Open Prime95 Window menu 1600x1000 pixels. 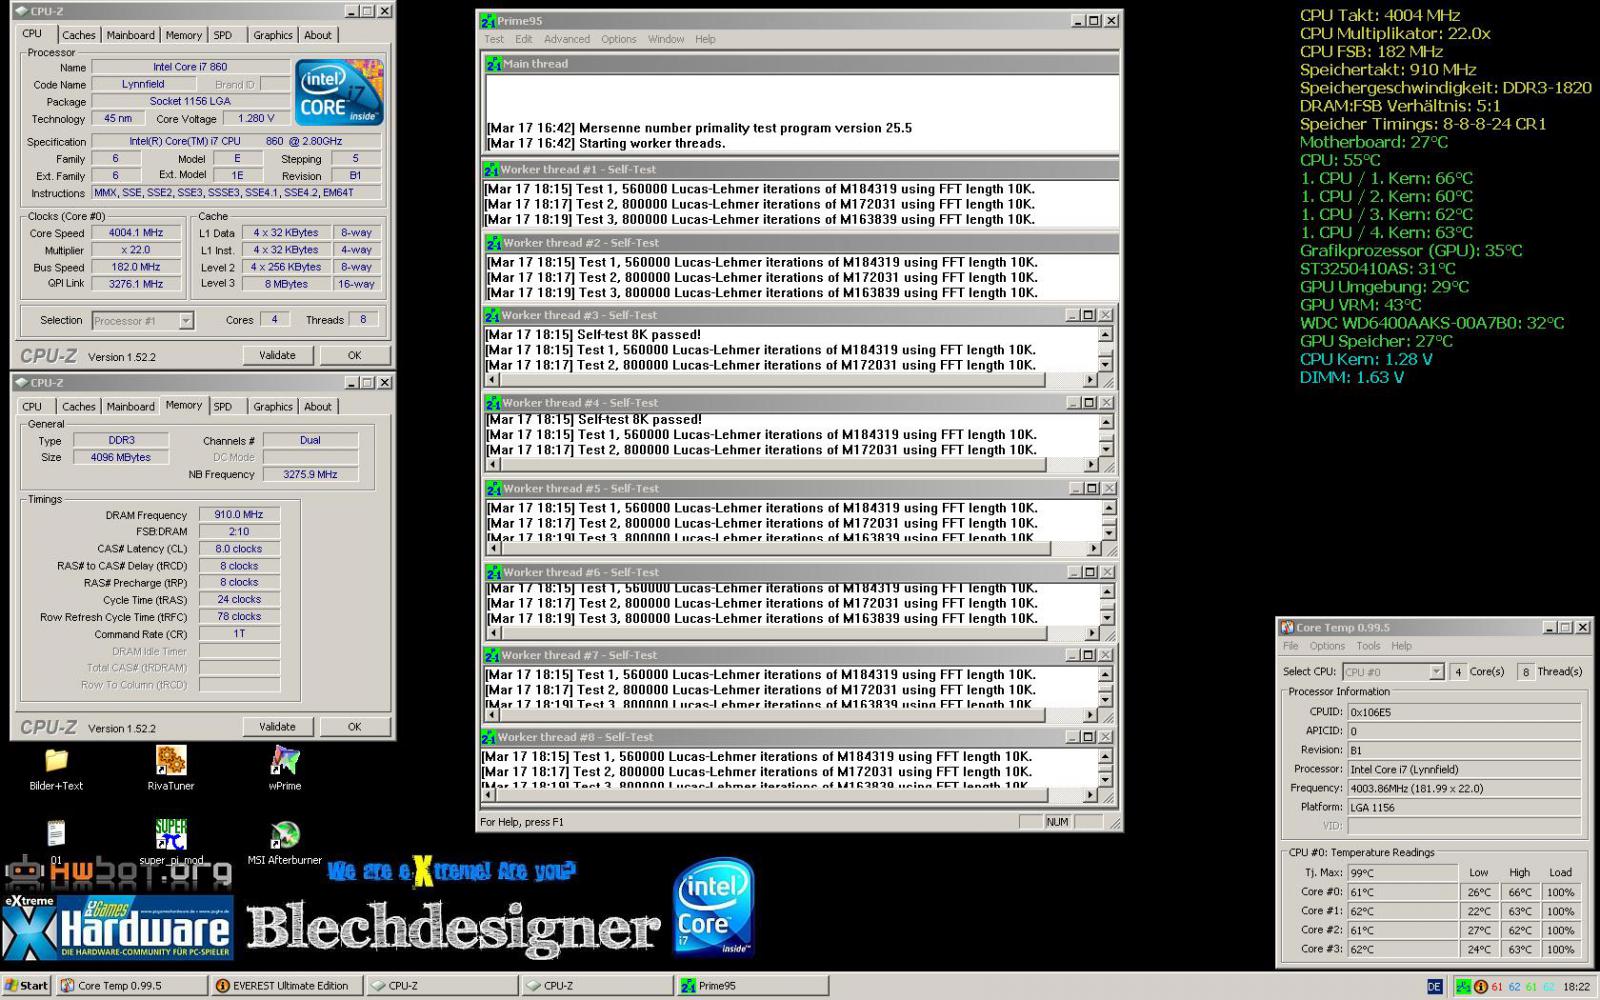666,39
